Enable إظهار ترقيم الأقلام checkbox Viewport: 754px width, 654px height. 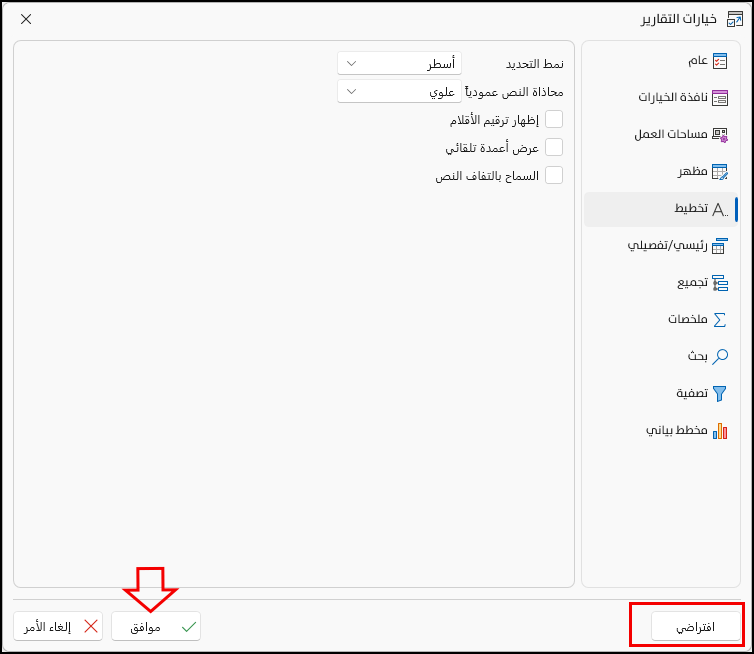(554, 119)
